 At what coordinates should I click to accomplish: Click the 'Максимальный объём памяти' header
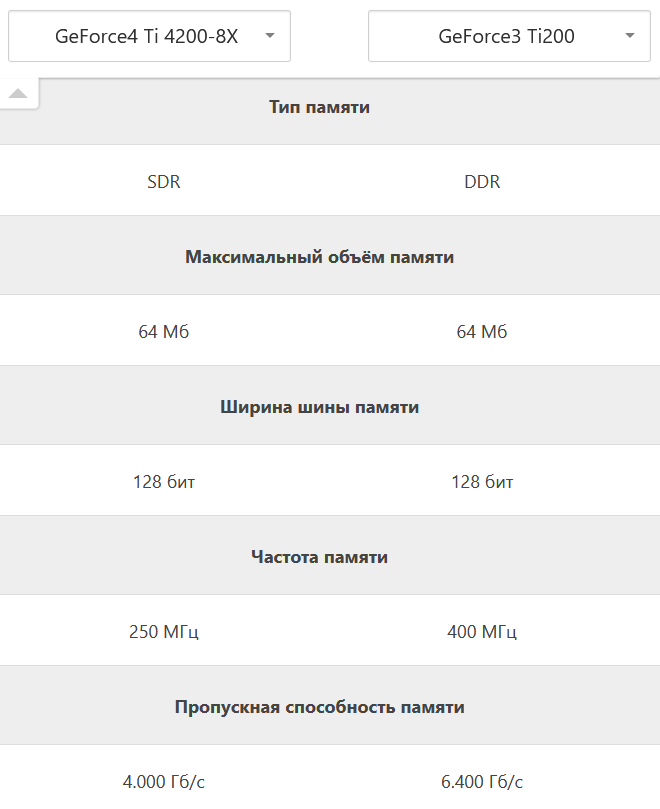319,257
